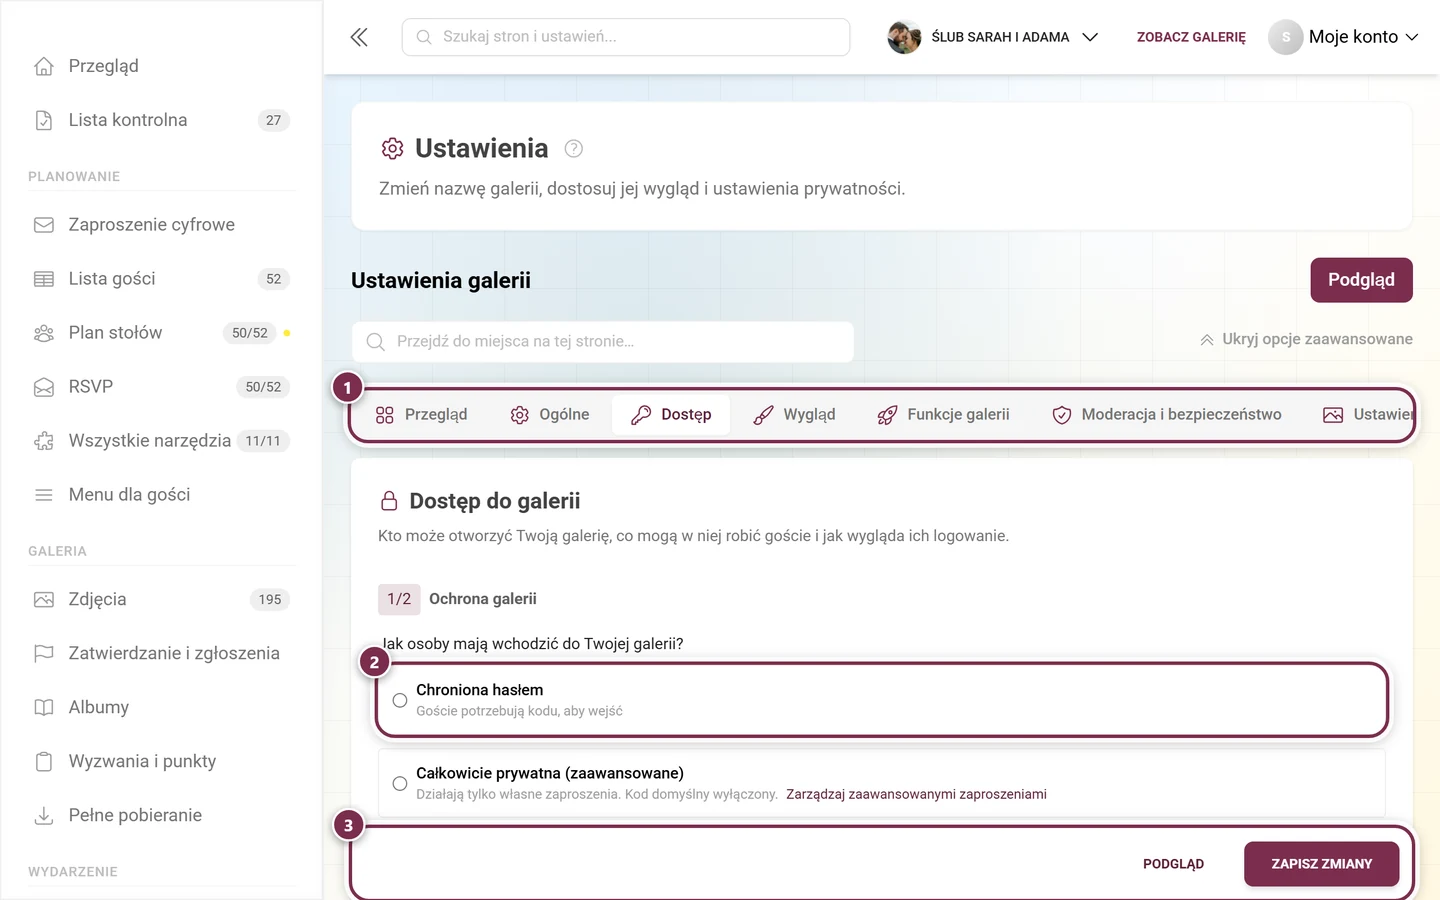Focus the Przejdź do miejsca na tej stronie field
Screen dimensions: 1440x900
click(603, 342)
